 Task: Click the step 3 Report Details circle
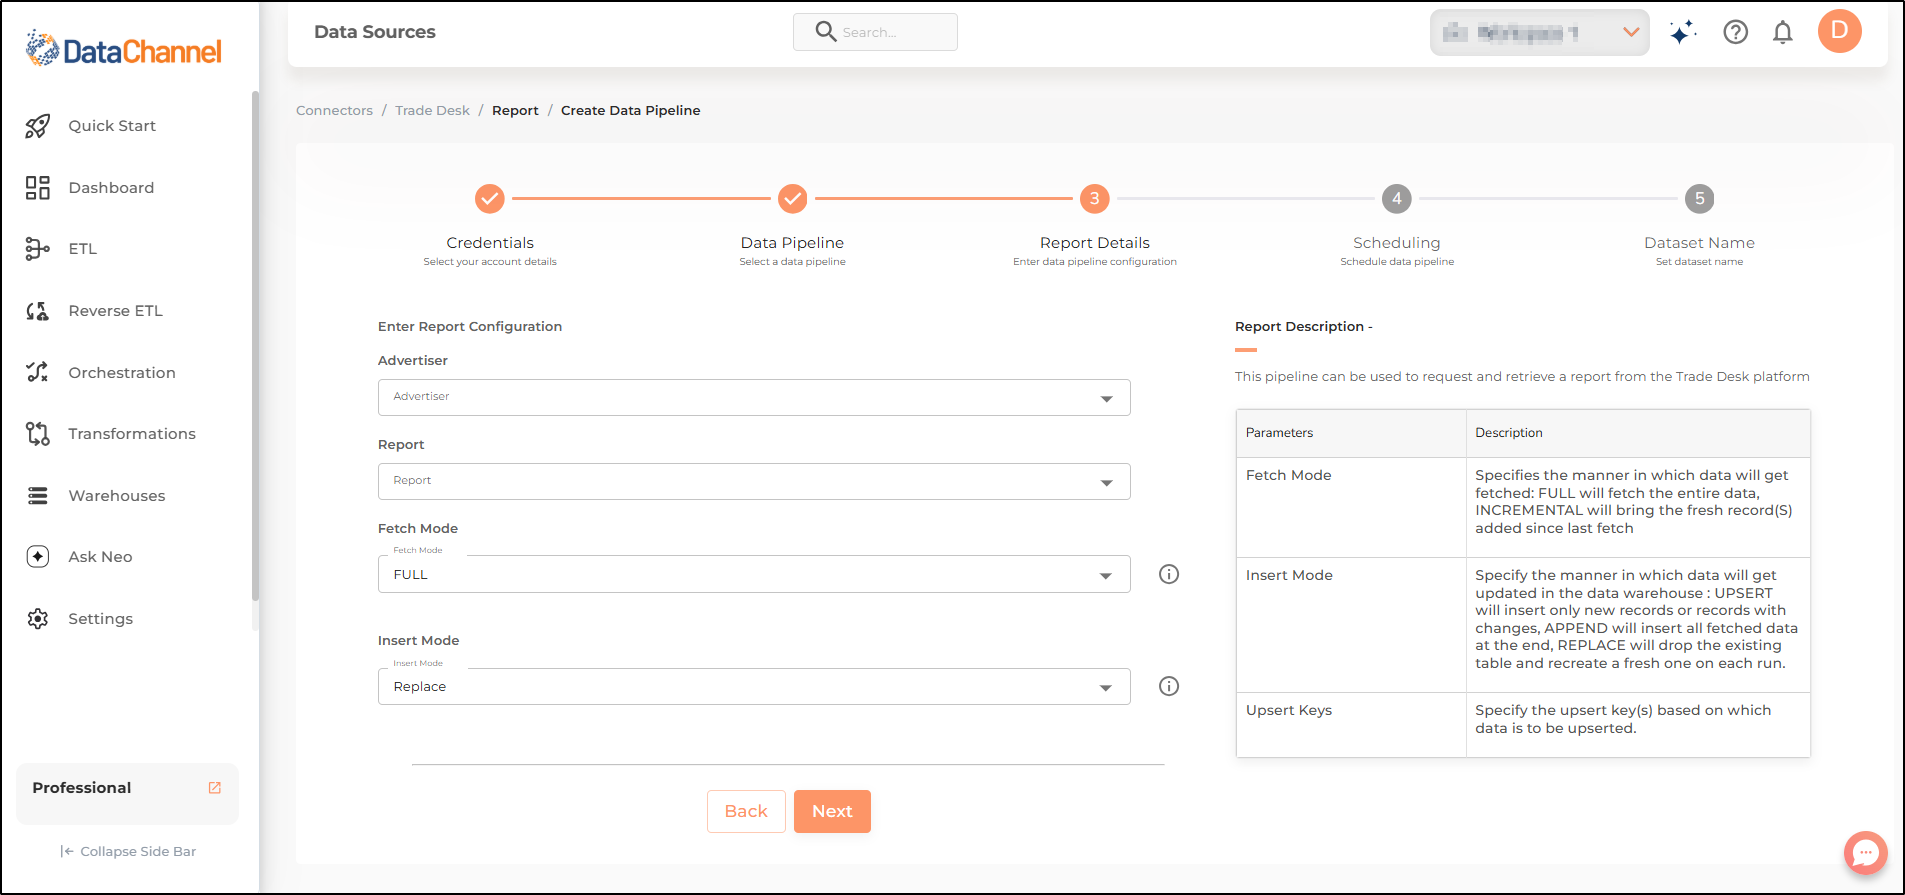1095,199
